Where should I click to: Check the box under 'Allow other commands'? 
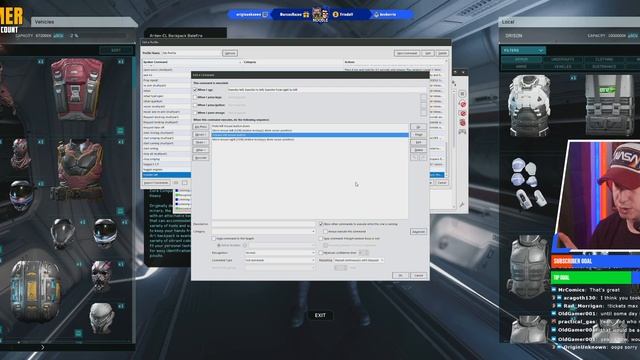[x=325, y=231]
